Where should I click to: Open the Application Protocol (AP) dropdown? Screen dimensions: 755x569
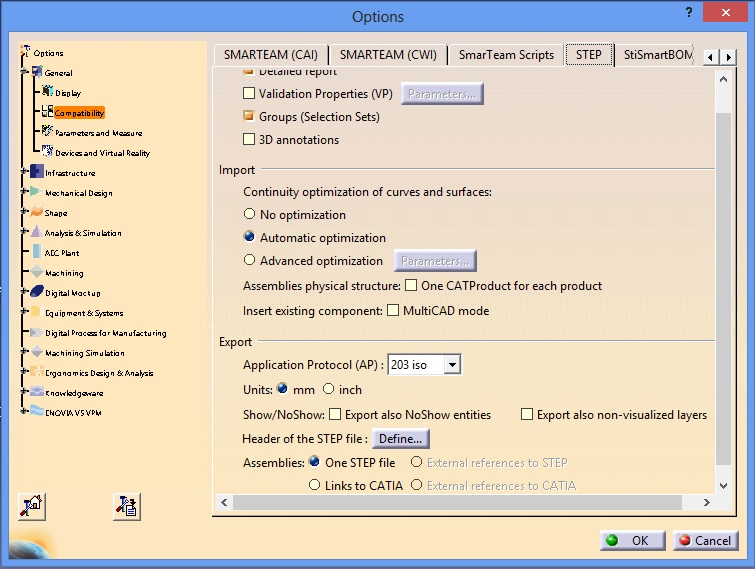tap(452, 364)
